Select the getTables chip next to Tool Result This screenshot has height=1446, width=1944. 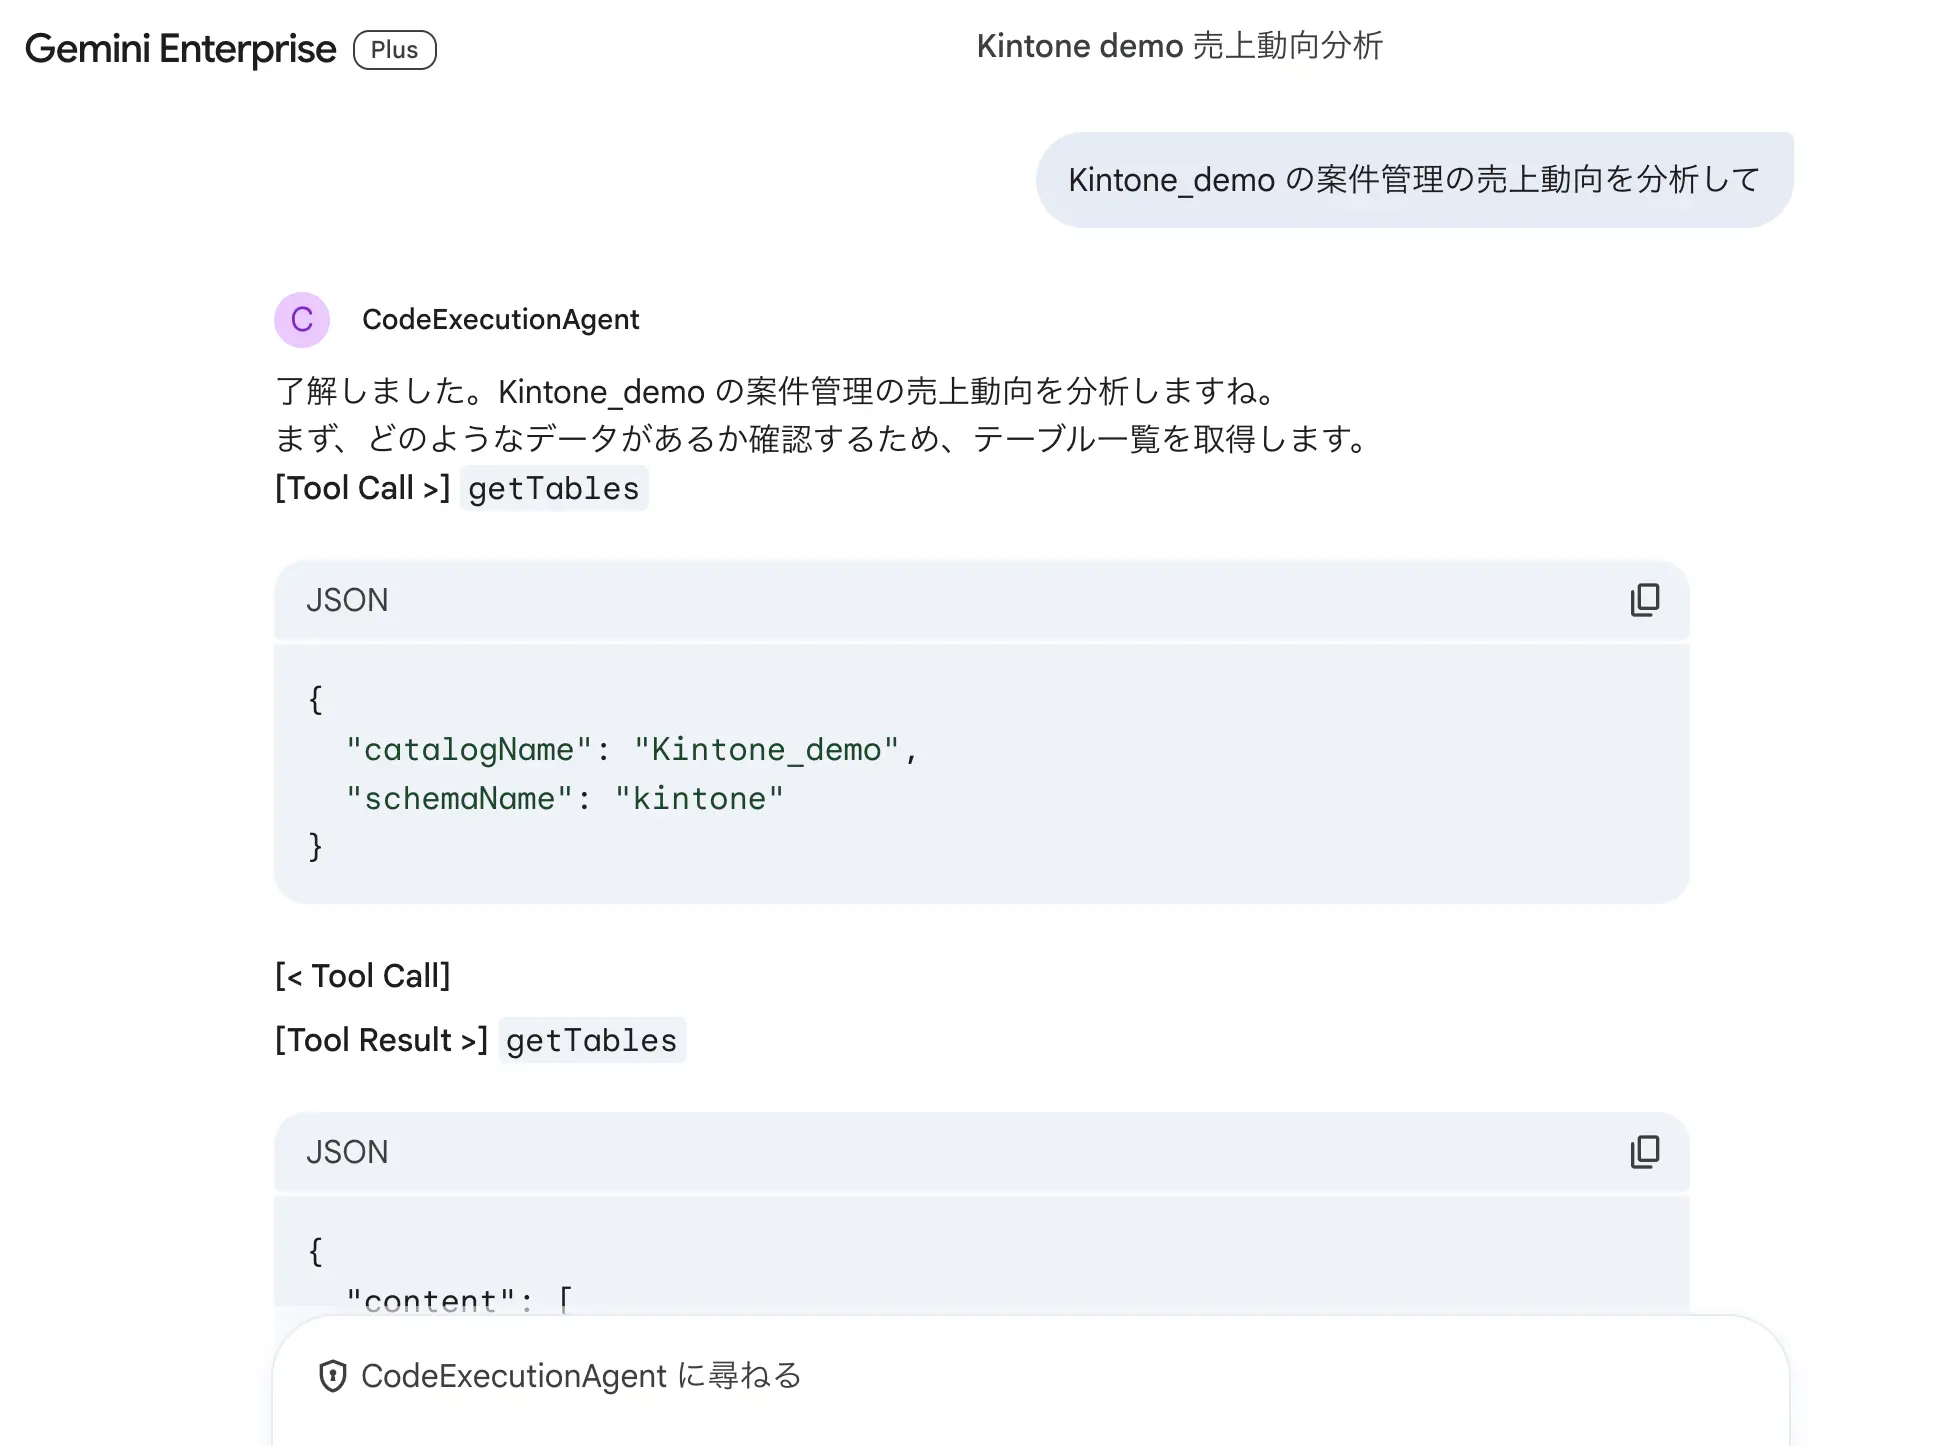(592, 1040)
